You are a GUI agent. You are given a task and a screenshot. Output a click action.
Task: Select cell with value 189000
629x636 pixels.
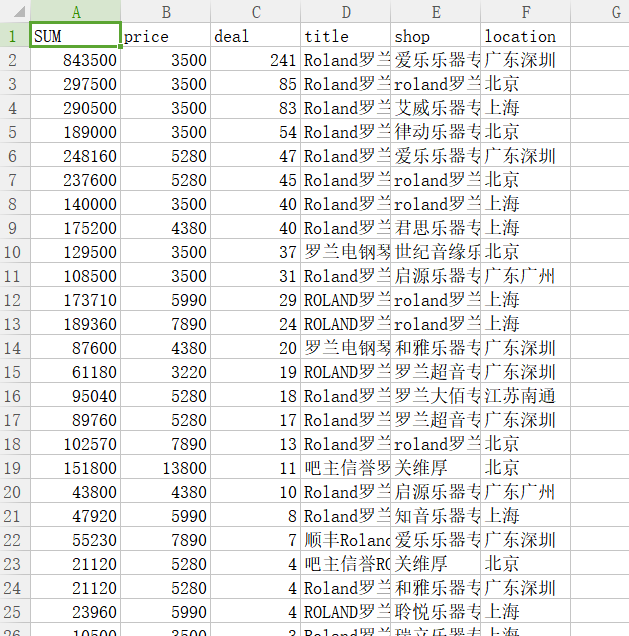tap(75, 131)
